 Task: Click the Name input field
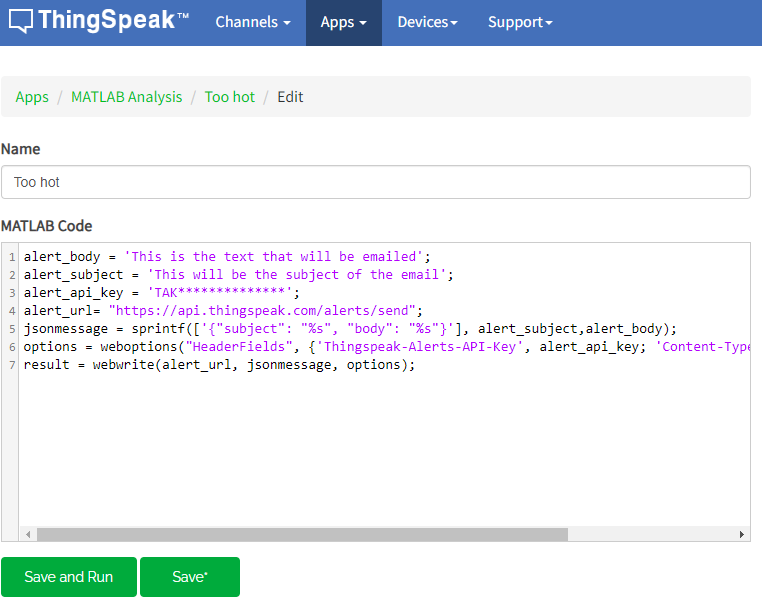[x=376, y=182]
